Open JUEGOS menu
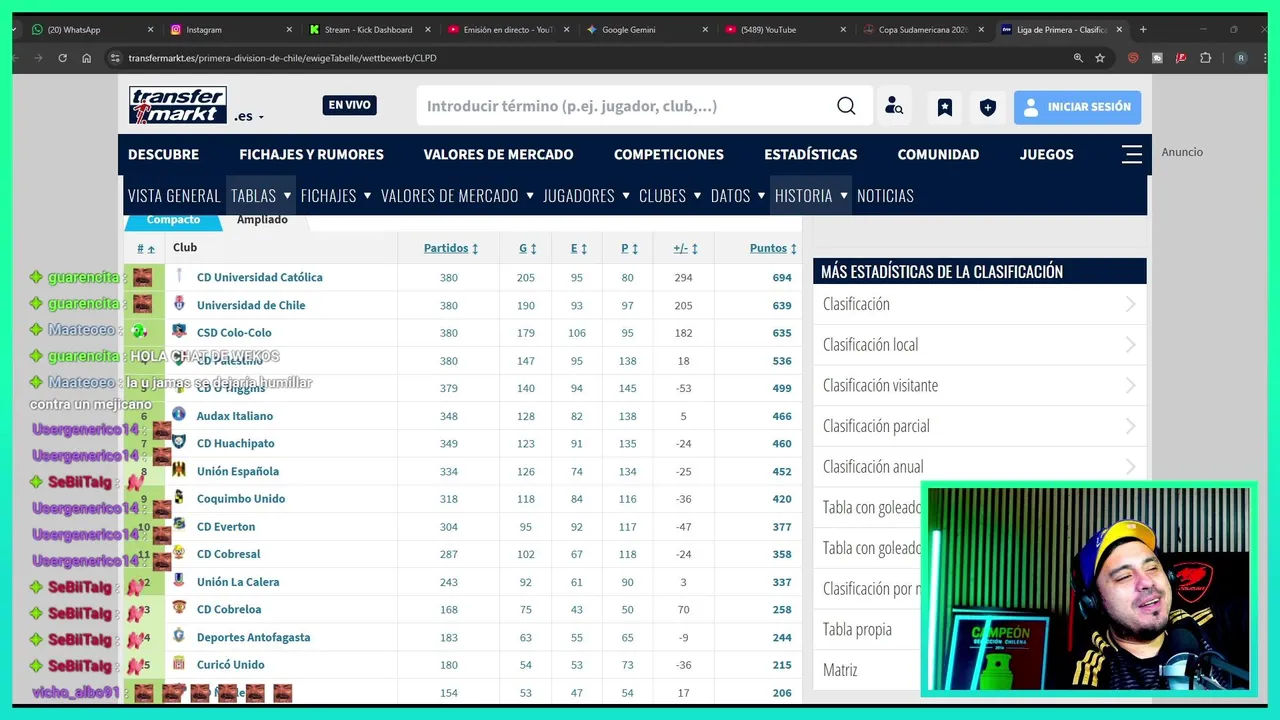Screen dimensions: 1280x720 [1046, 154]
